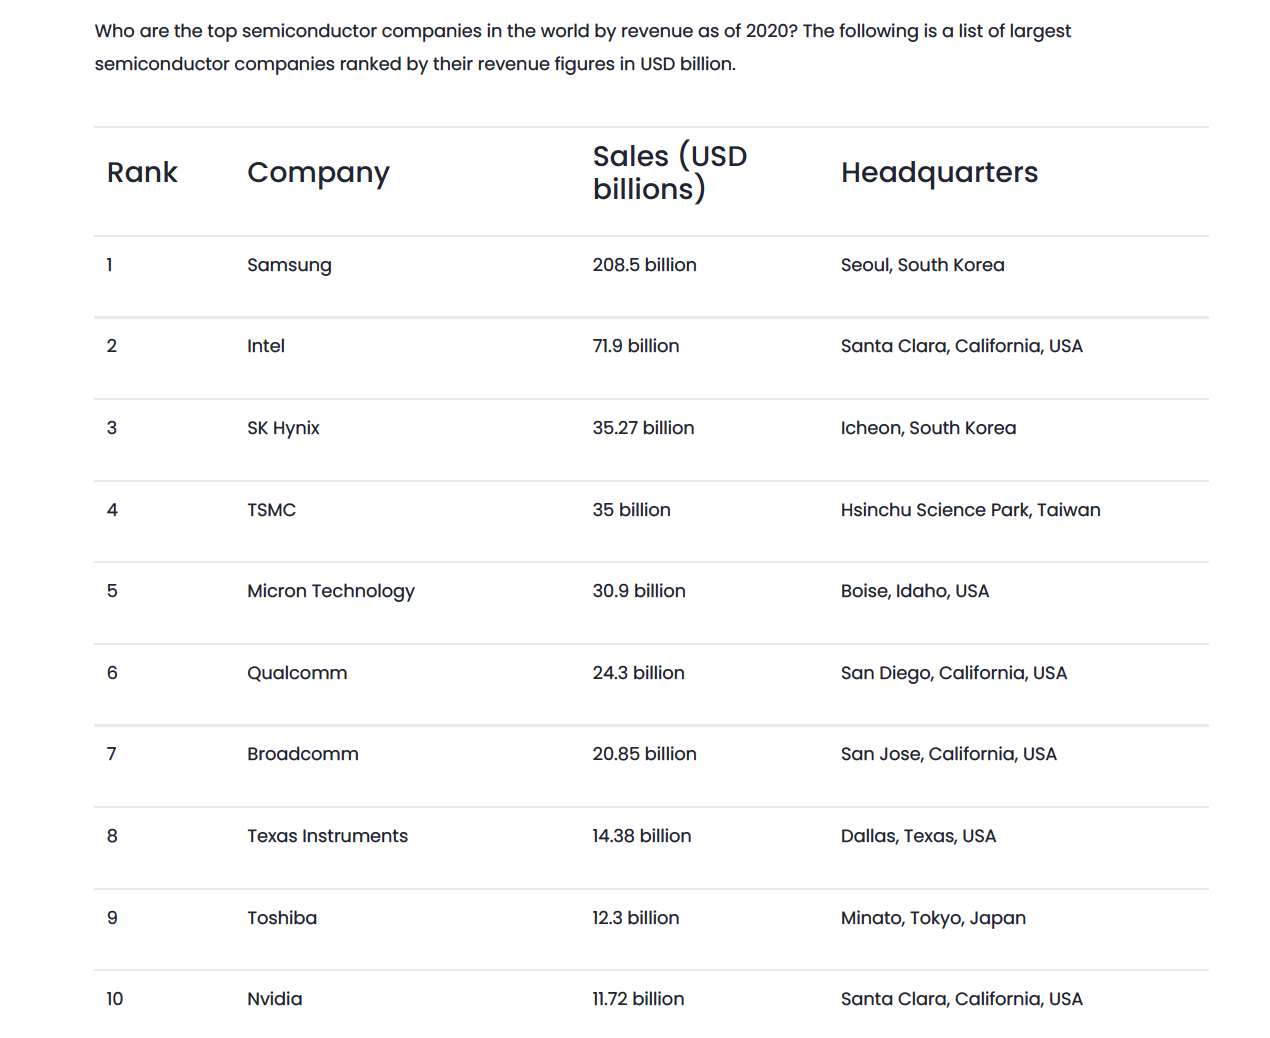
Task: Click 'San Diego, California, USA' cell
Action: point(953,673)
